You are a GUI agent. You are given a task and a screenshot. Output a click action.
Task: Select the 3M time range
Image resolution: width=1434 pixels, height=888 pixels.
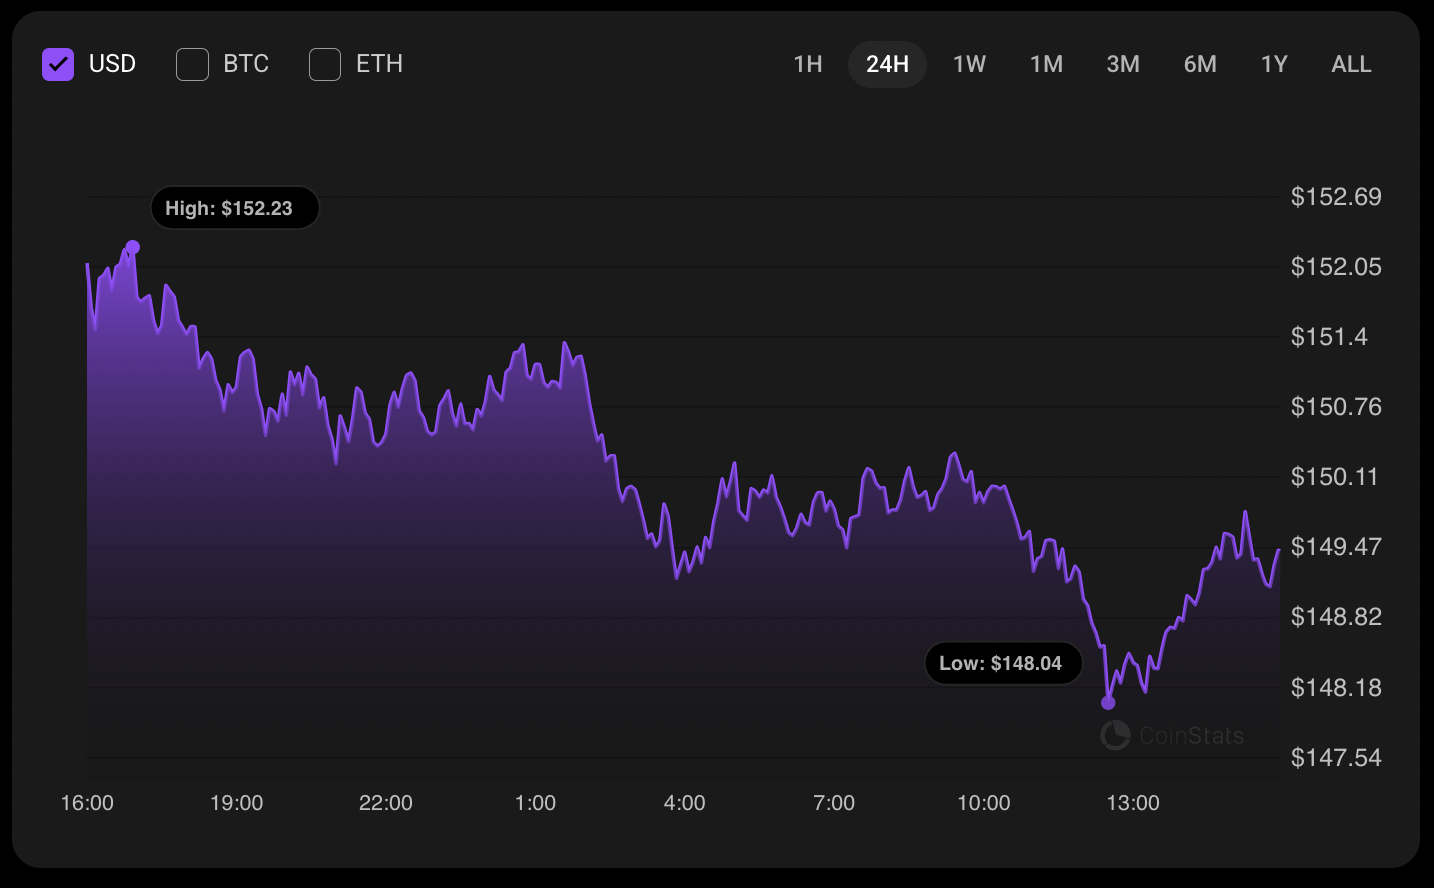click(1123, 64)
